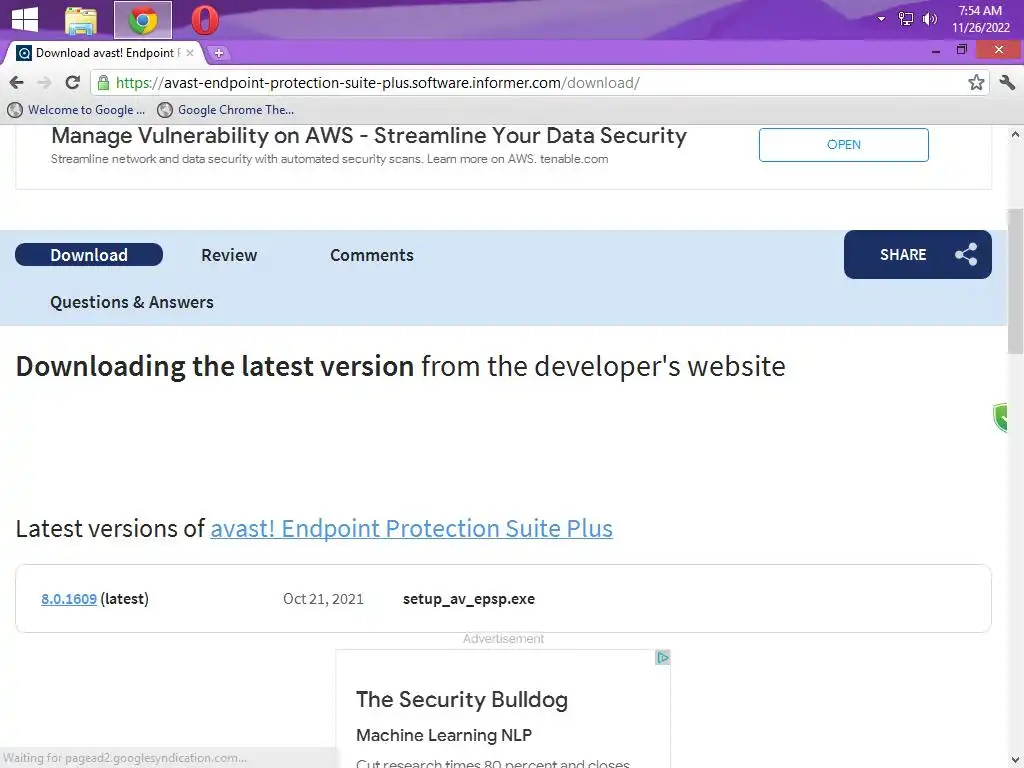Go forward to the next page

pyautogui.click(x=44, y=82)
